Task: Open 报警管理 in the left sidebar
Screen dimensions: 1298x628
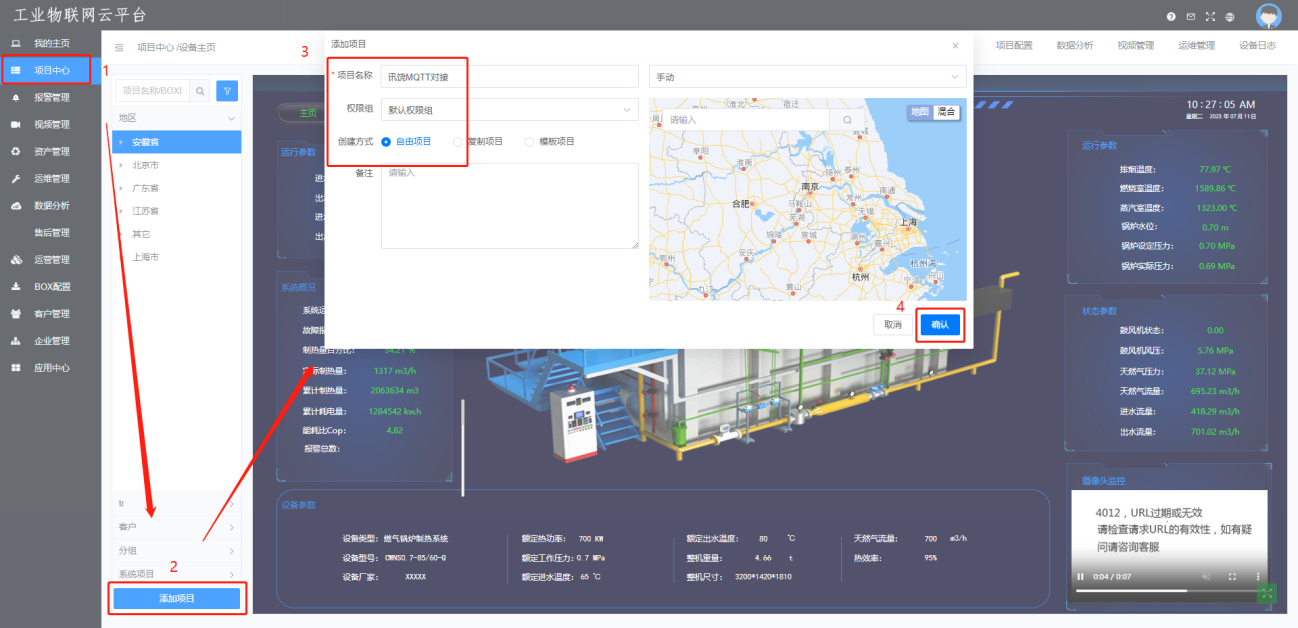Action: point(51,98)
